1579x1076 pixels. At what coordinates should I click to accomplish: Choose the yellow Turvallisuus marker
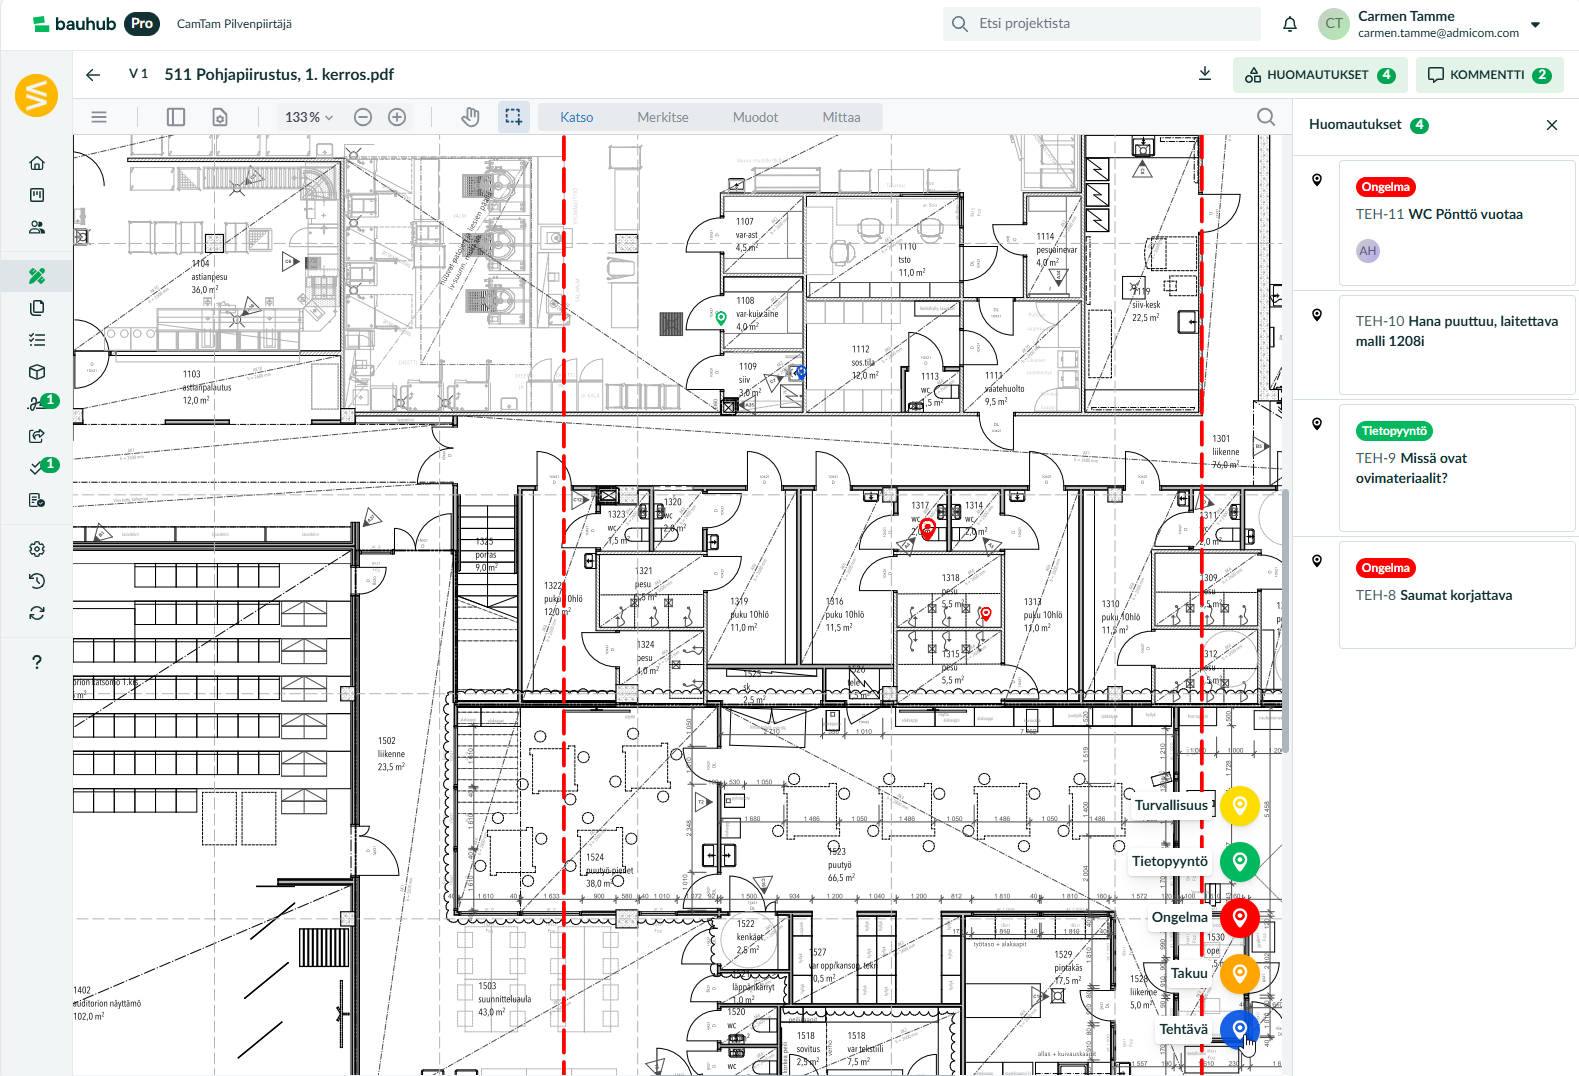coord(1239,805)
